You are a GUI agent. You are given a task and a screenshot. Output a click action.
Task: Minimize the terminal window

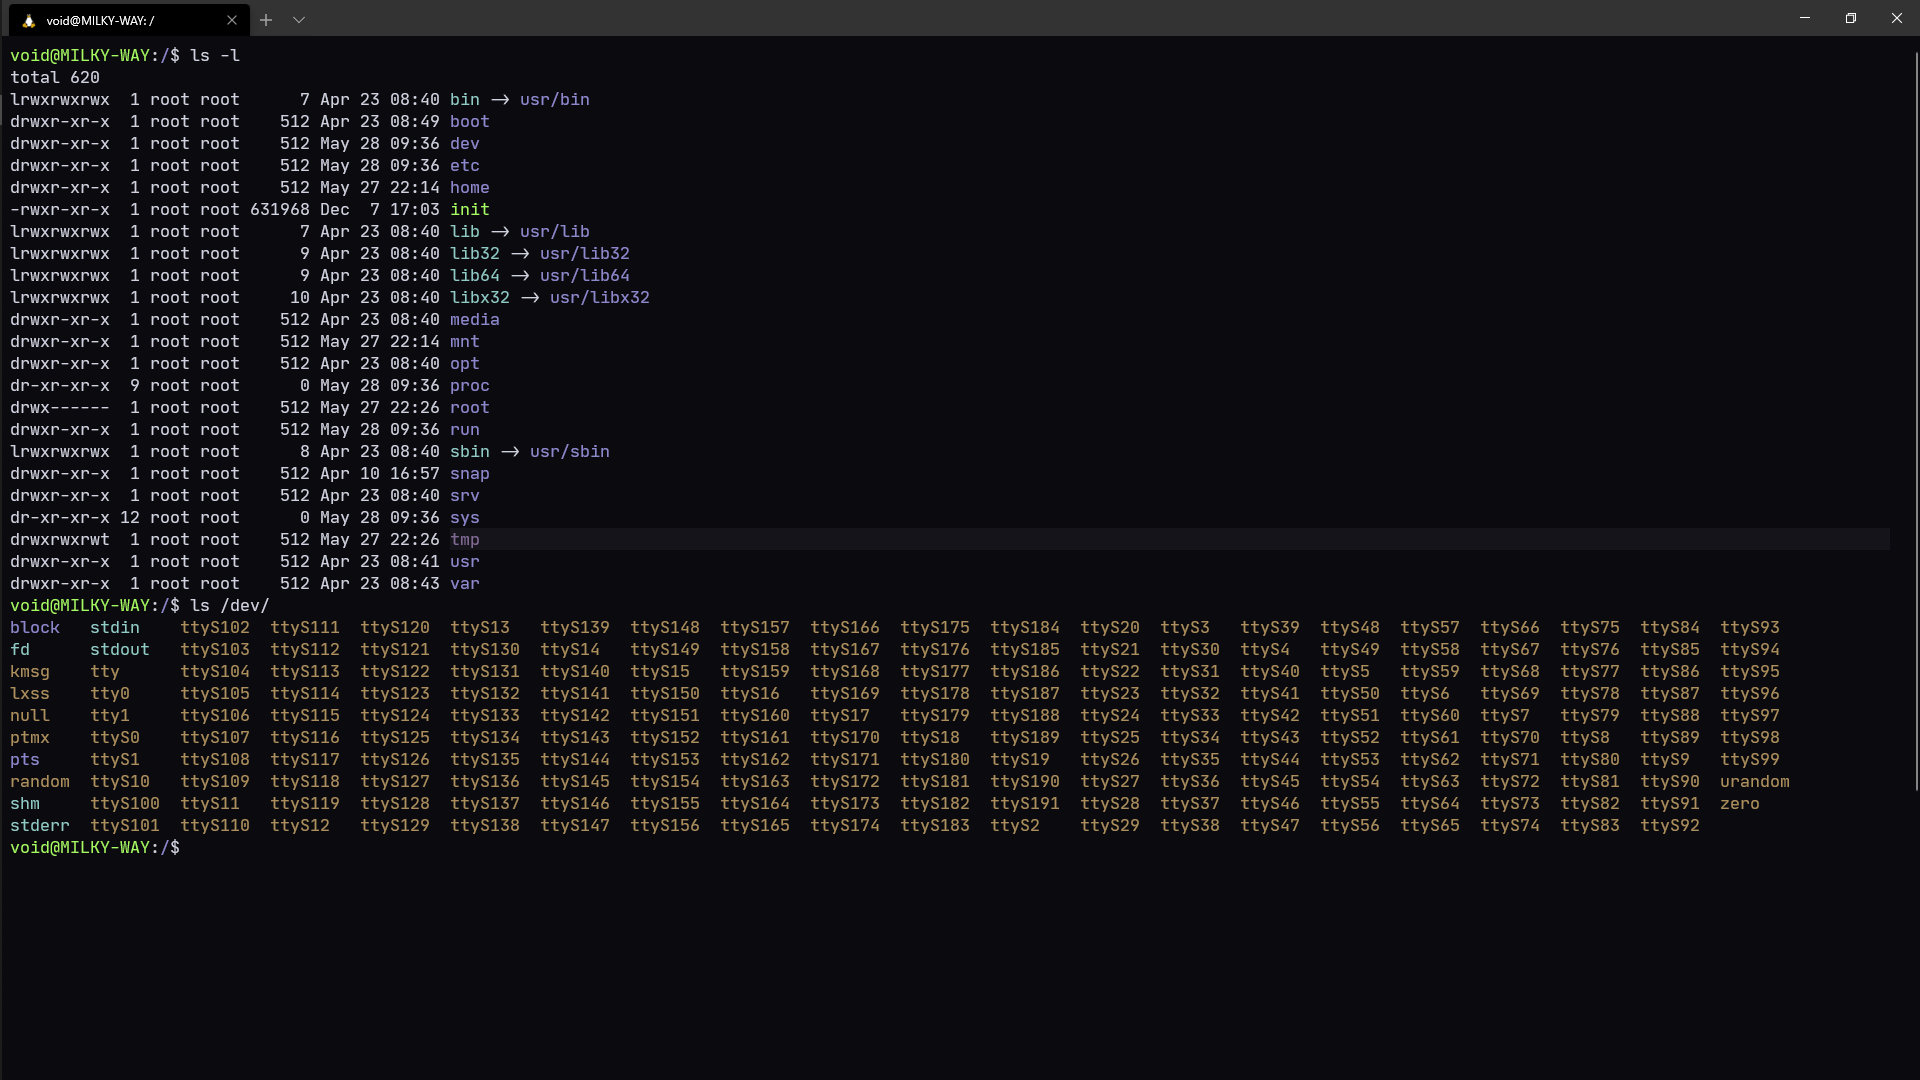(1805, 18)
